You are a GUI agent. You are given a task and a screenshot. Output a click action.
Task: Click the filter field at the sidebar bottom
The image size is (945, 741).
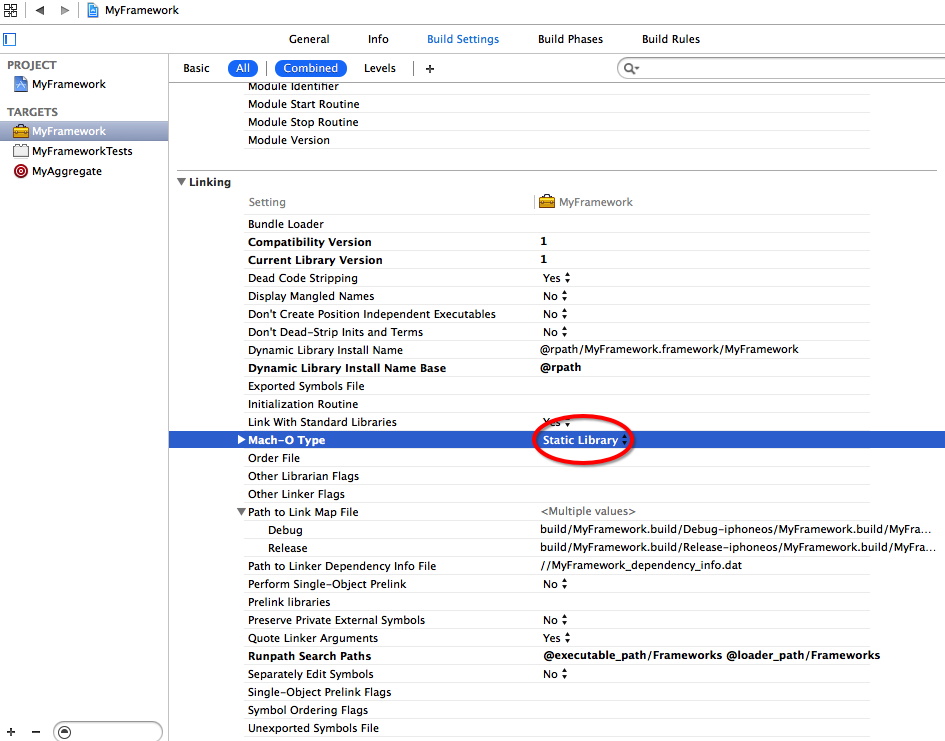coord(108,732)
